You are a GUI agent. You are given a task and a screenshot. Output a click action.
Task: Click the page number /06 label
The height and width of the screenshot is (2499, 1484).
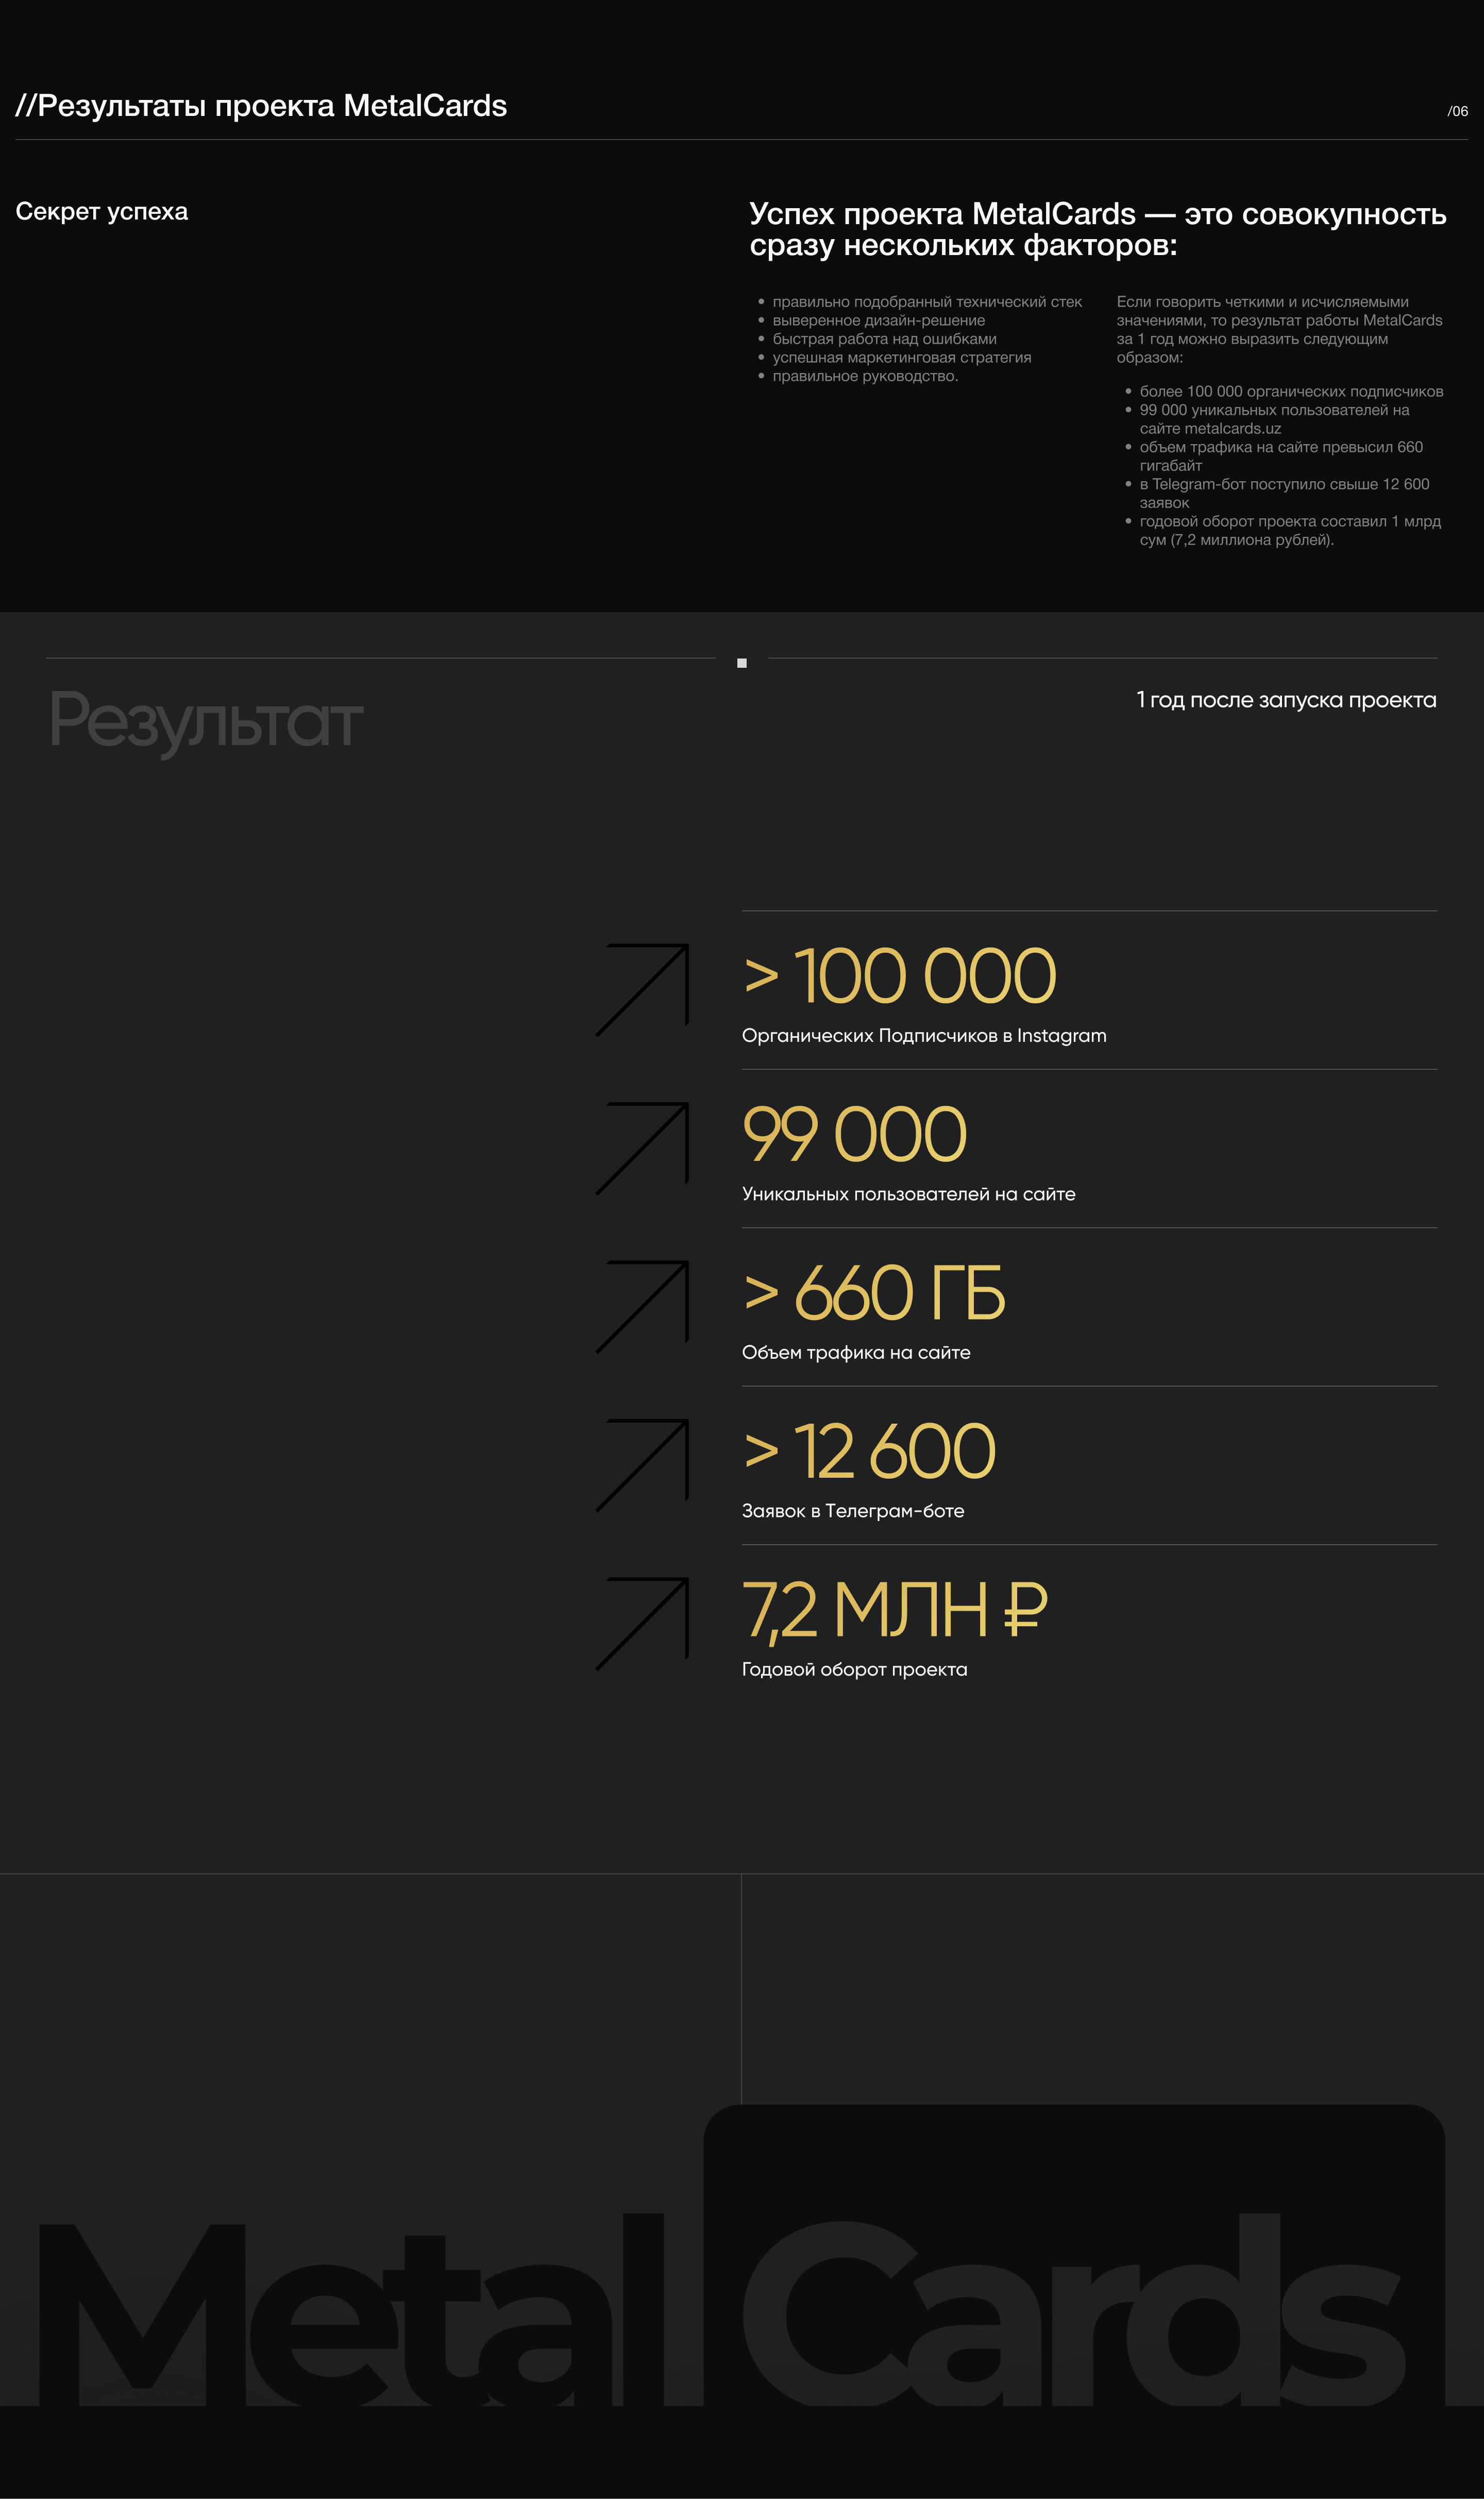tap(1457, 111)
